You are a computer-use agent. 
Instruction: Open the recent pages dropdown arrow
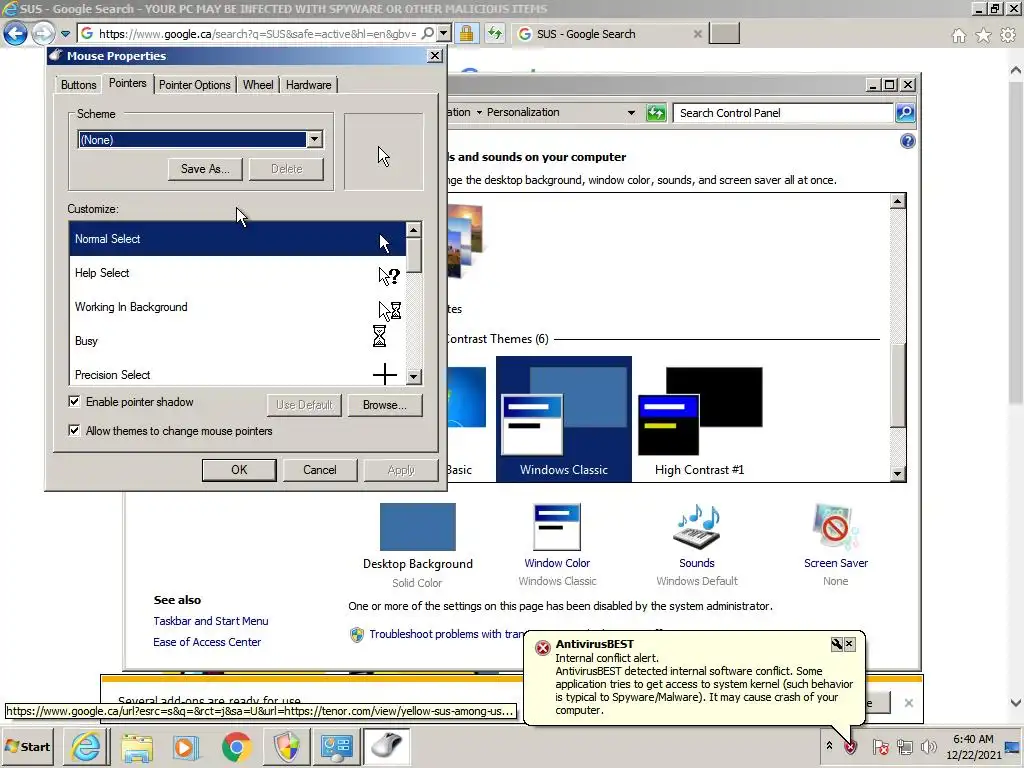(x=65, y=33)
